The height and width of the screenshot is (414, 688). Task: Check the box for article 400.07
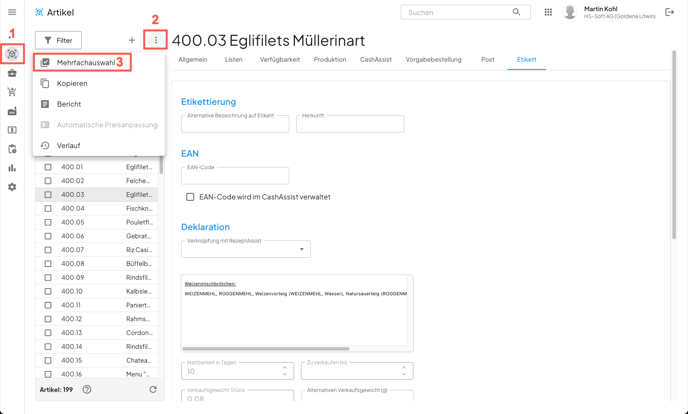pos(48,250)
